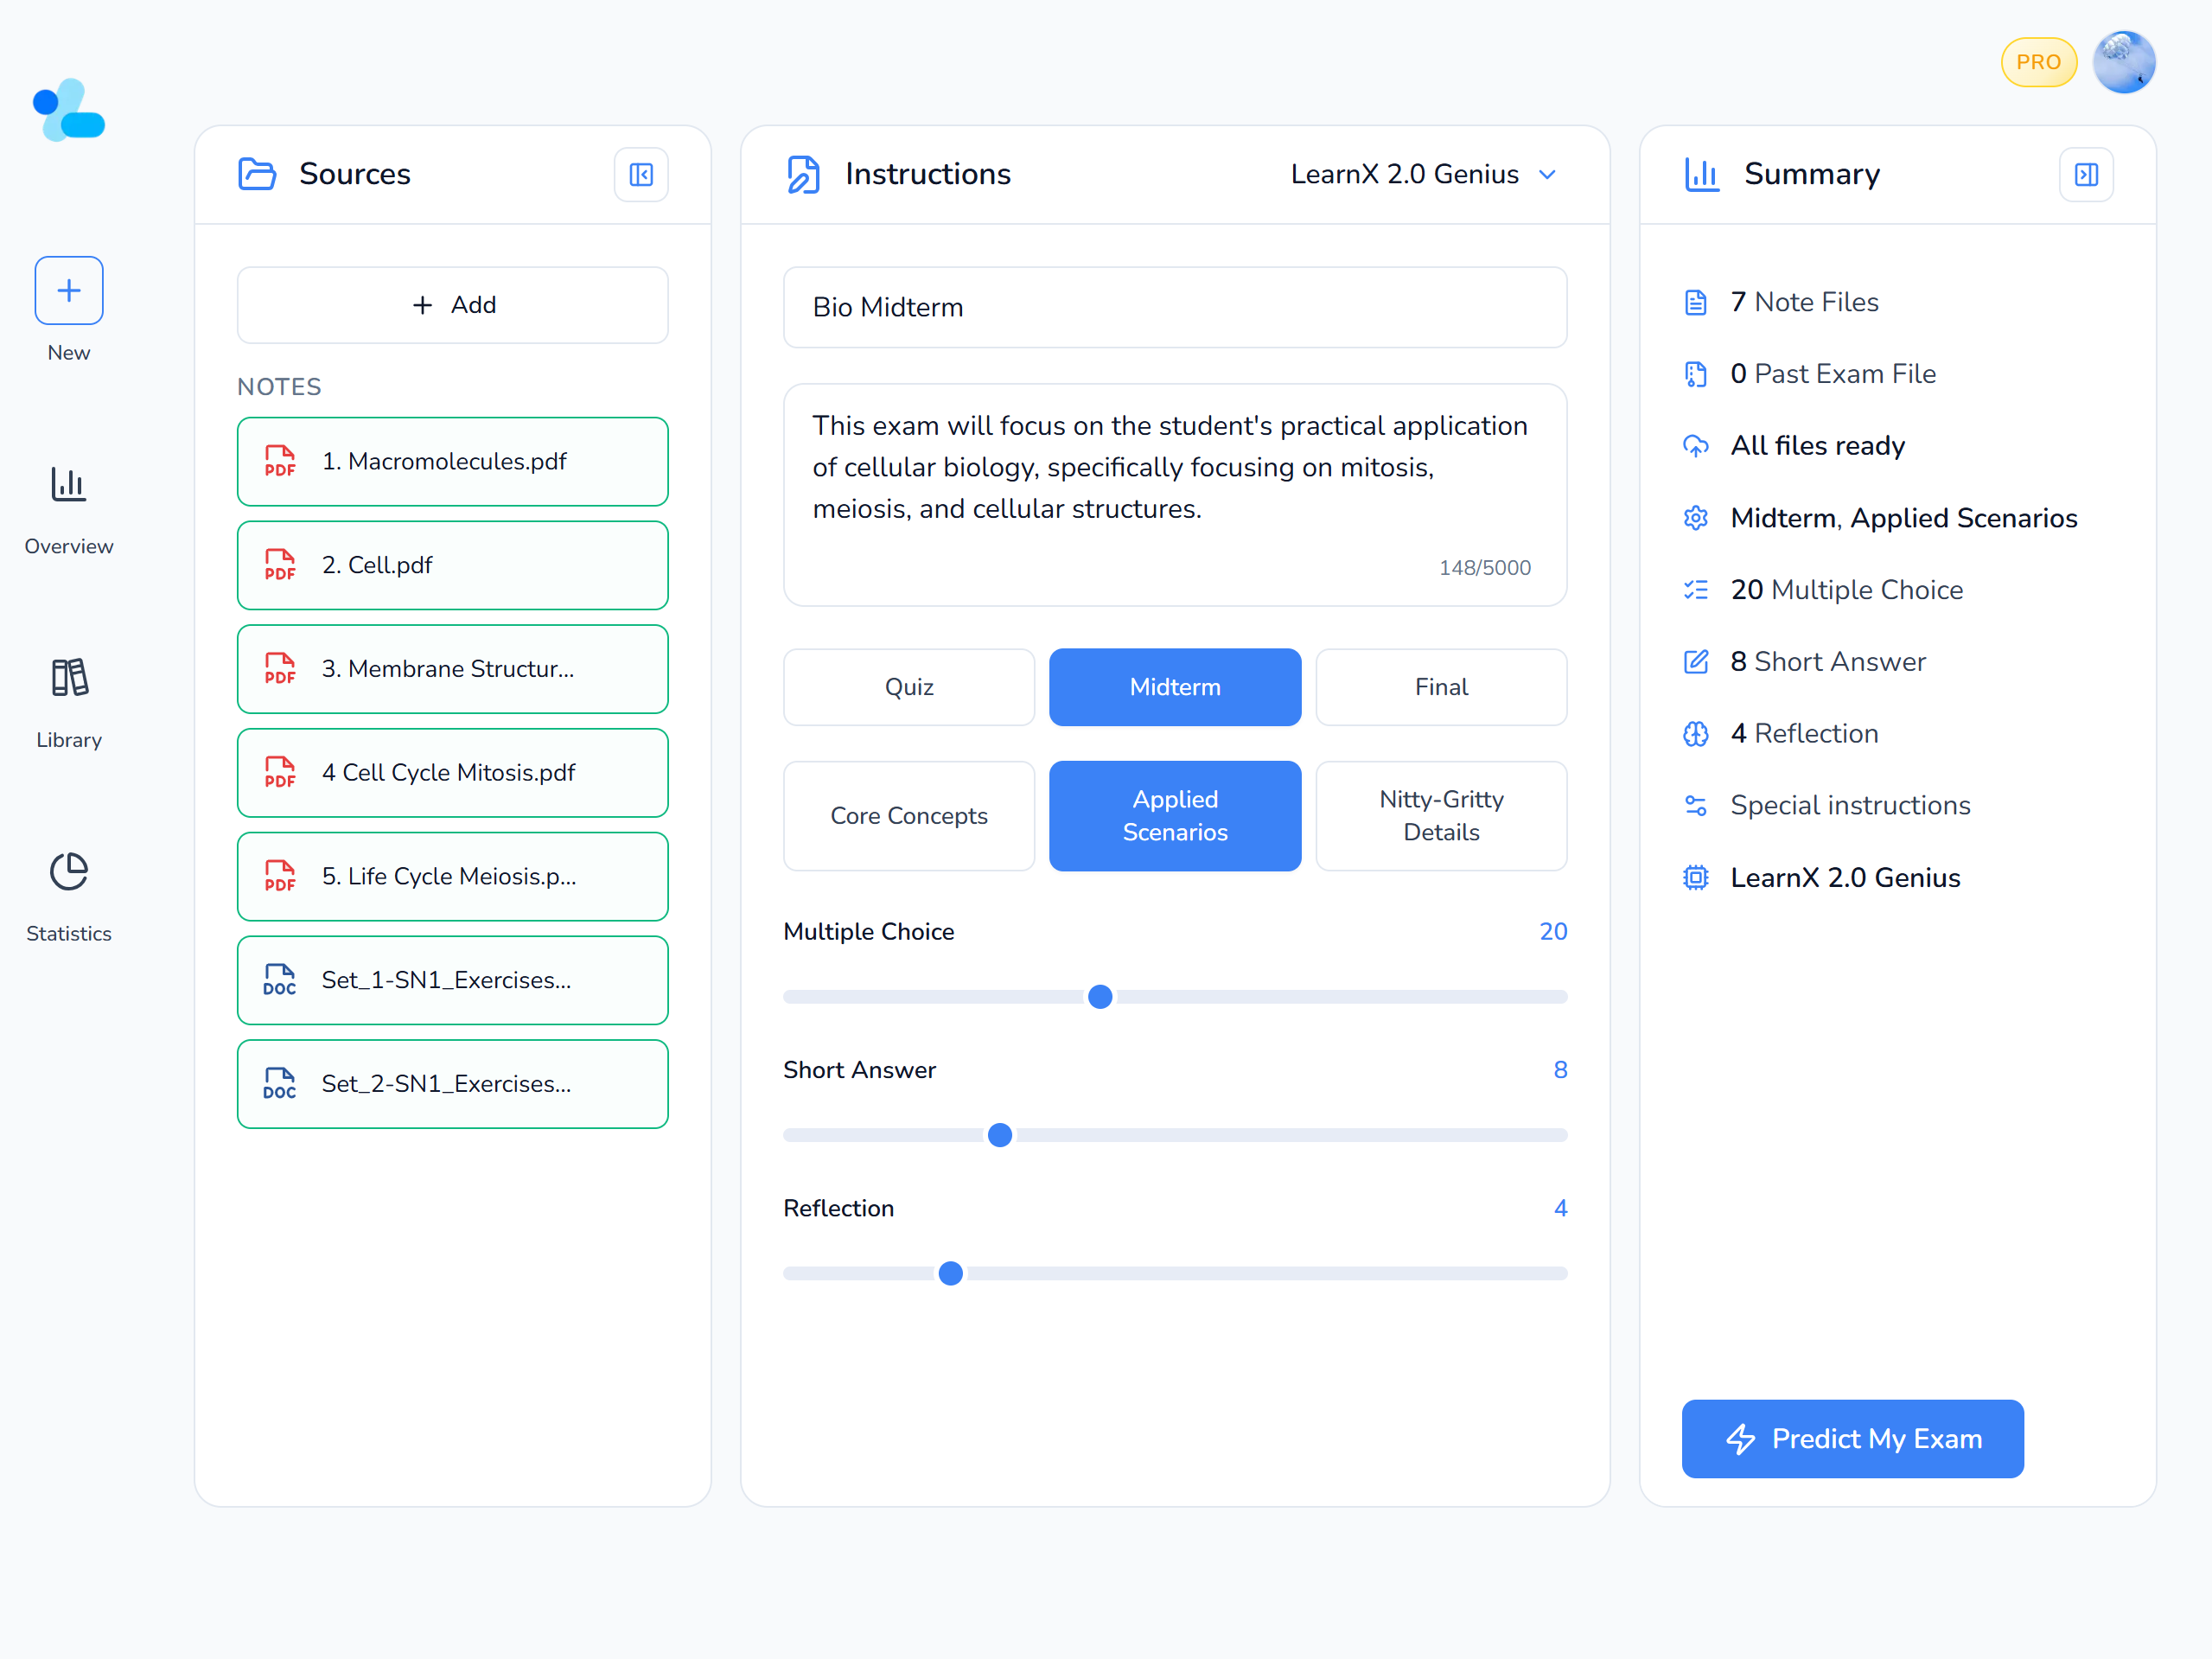2212x1659 pixels.
Task: Click the New plus icon in sidebar
Action: point(69,291)
